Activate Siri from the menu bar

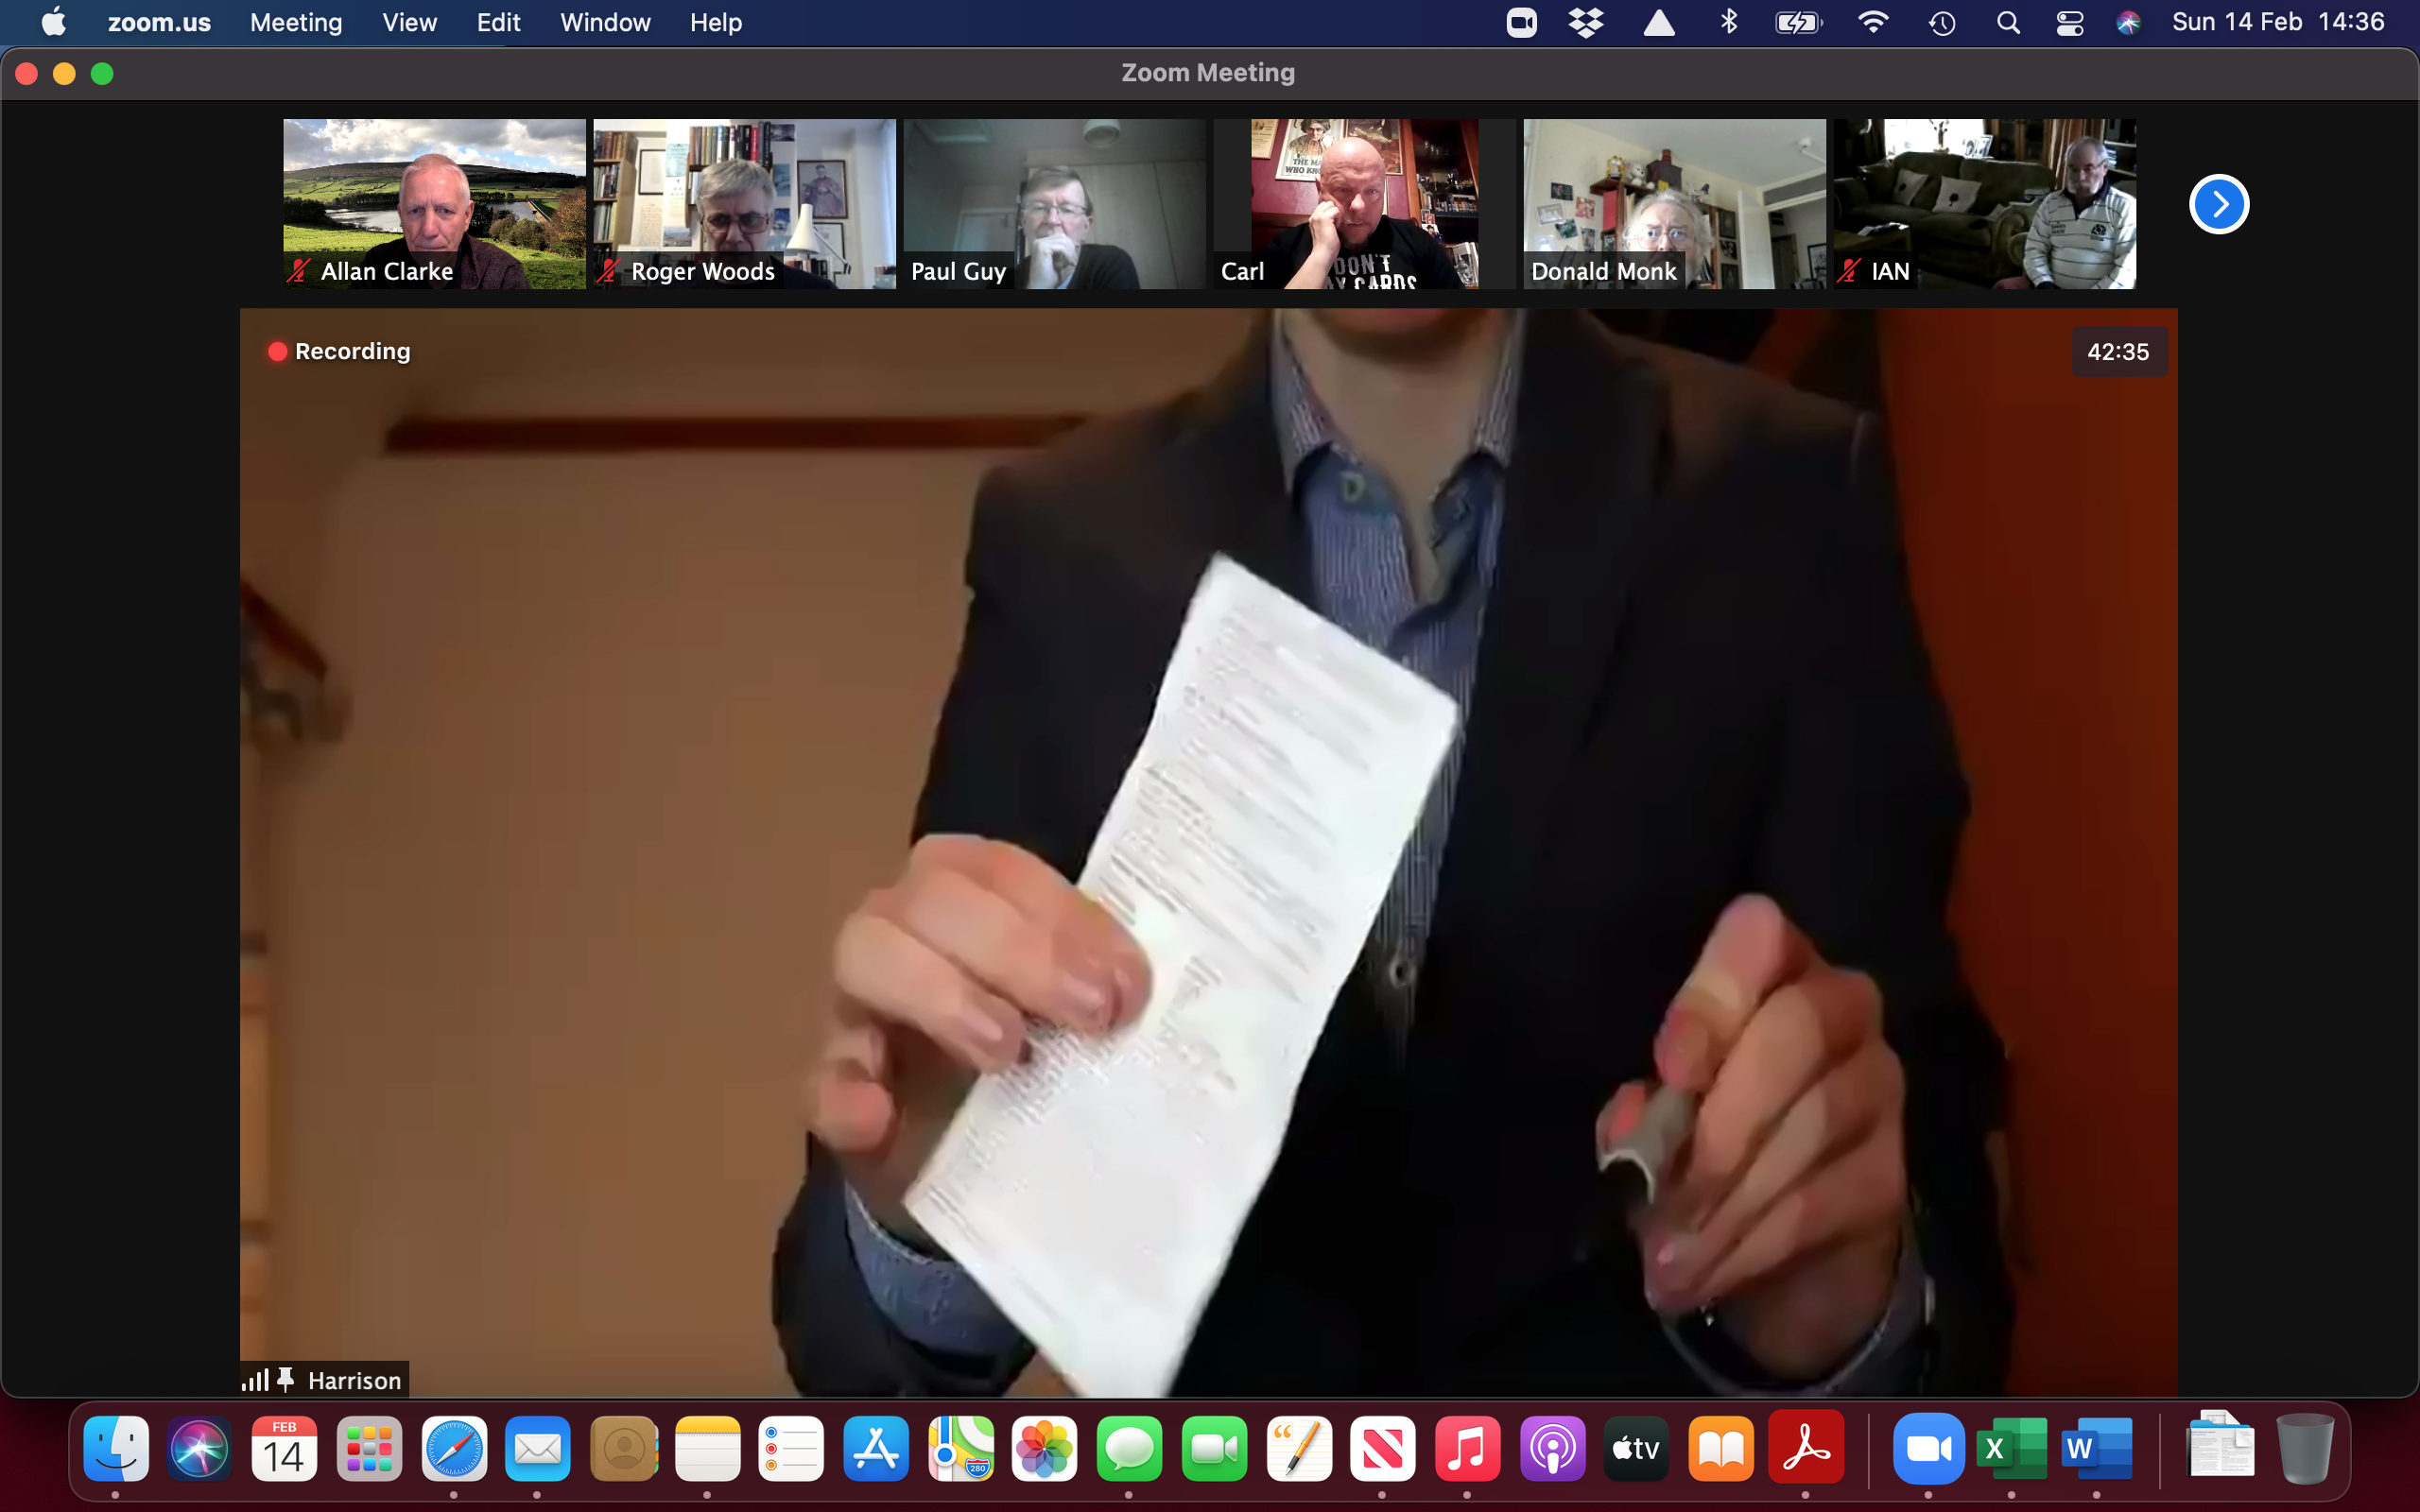[2128, 22]
